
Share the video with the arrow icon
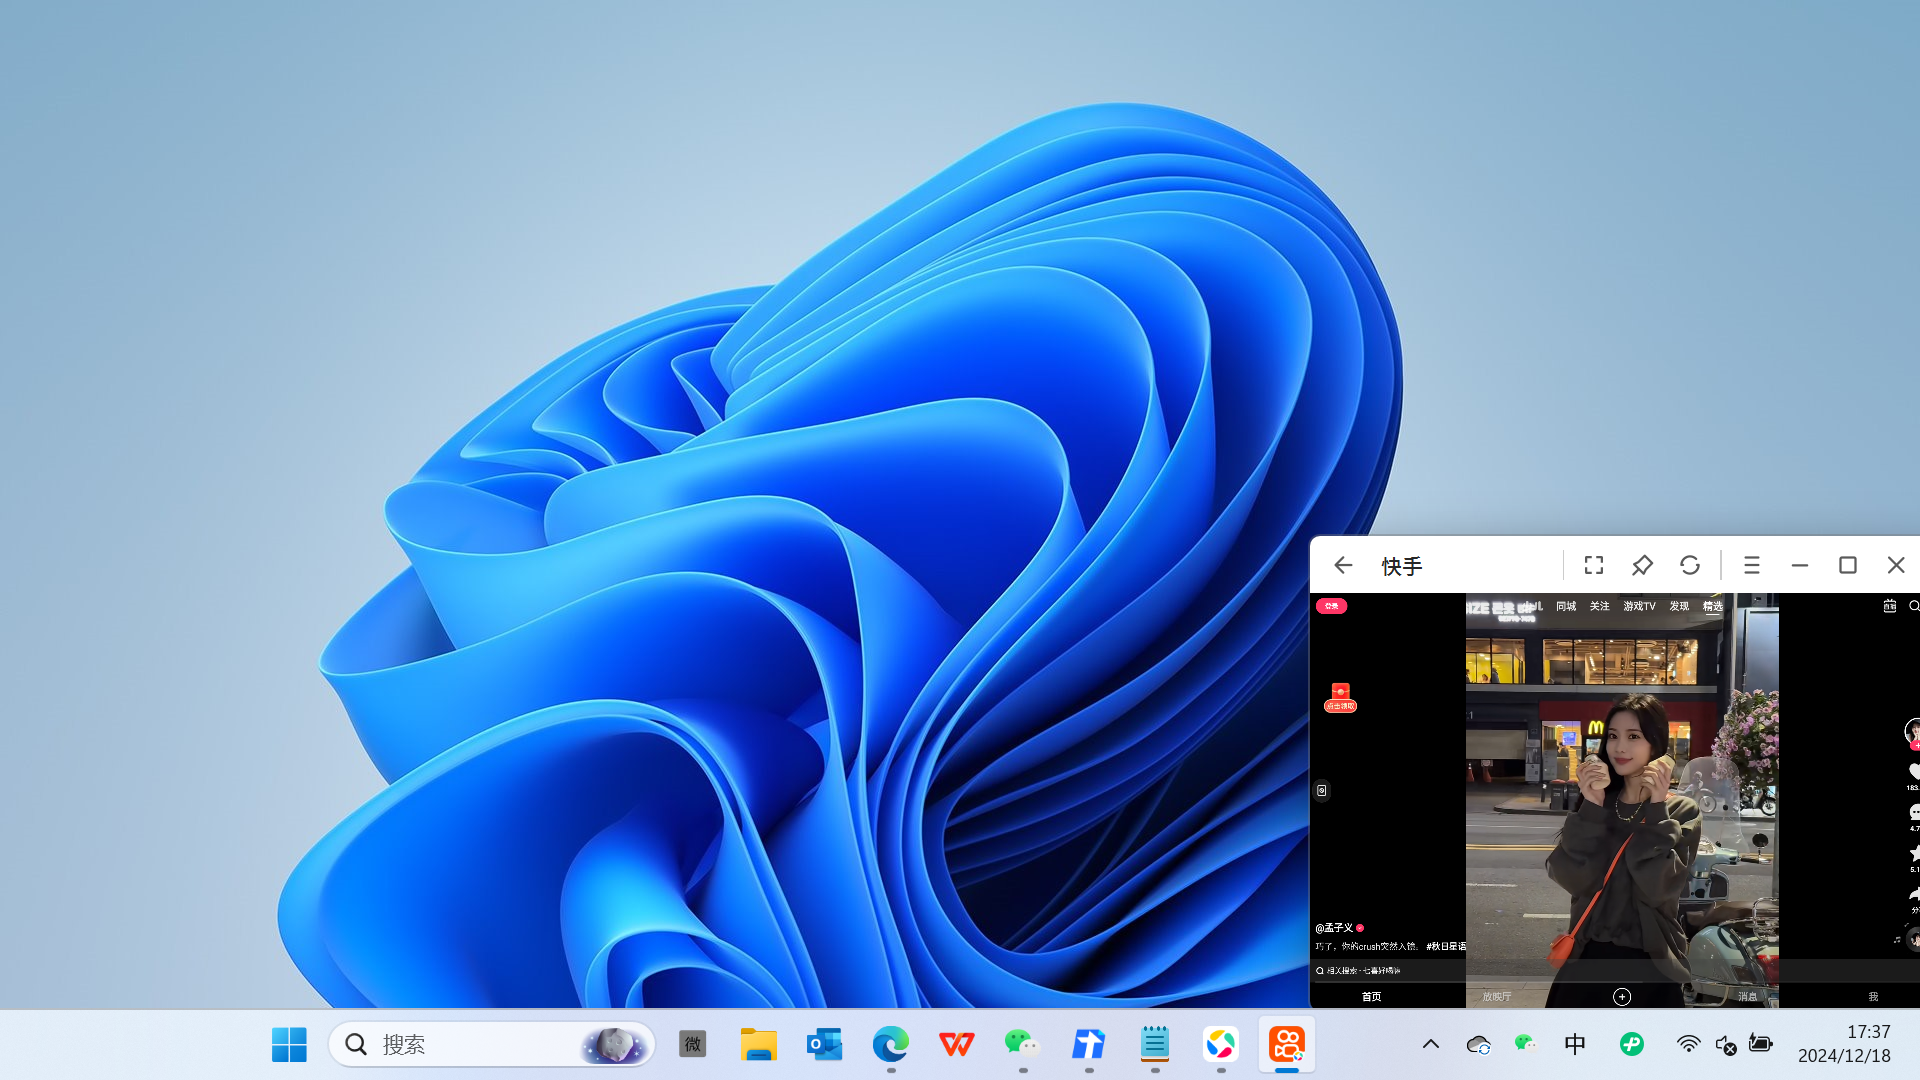coord(1914,894)
